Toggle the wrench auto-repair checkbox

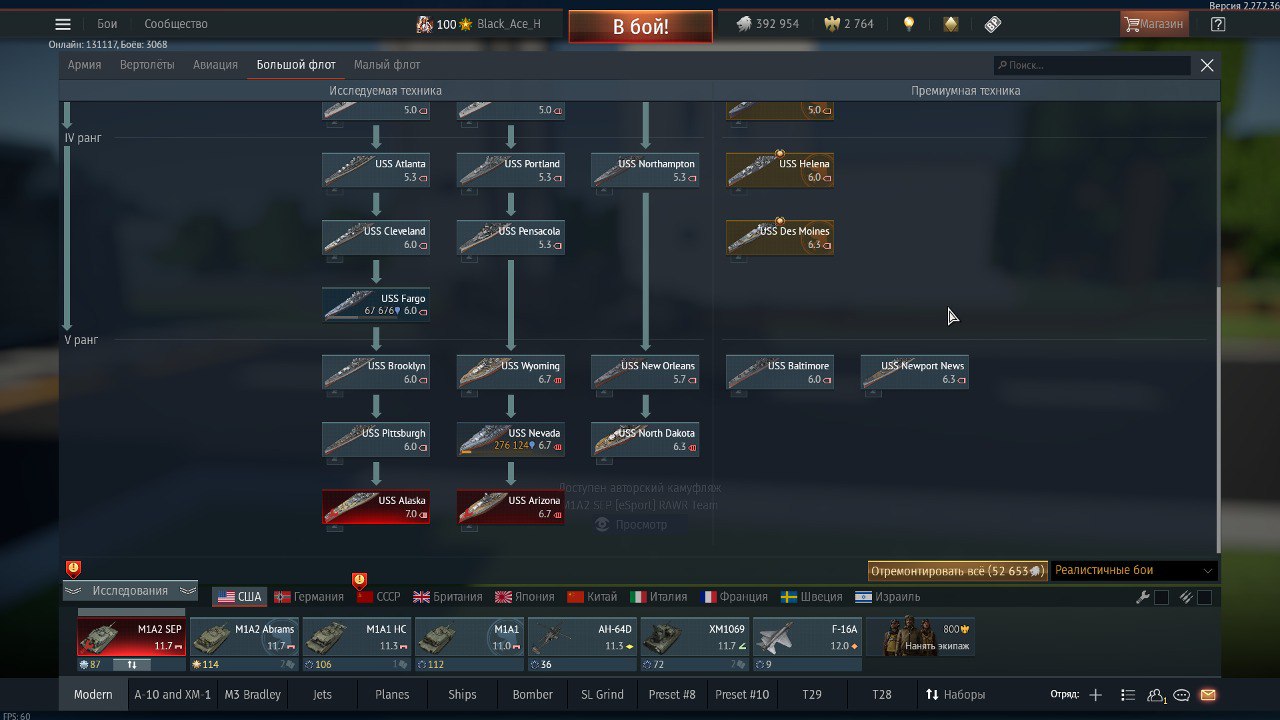[1161, 598]
